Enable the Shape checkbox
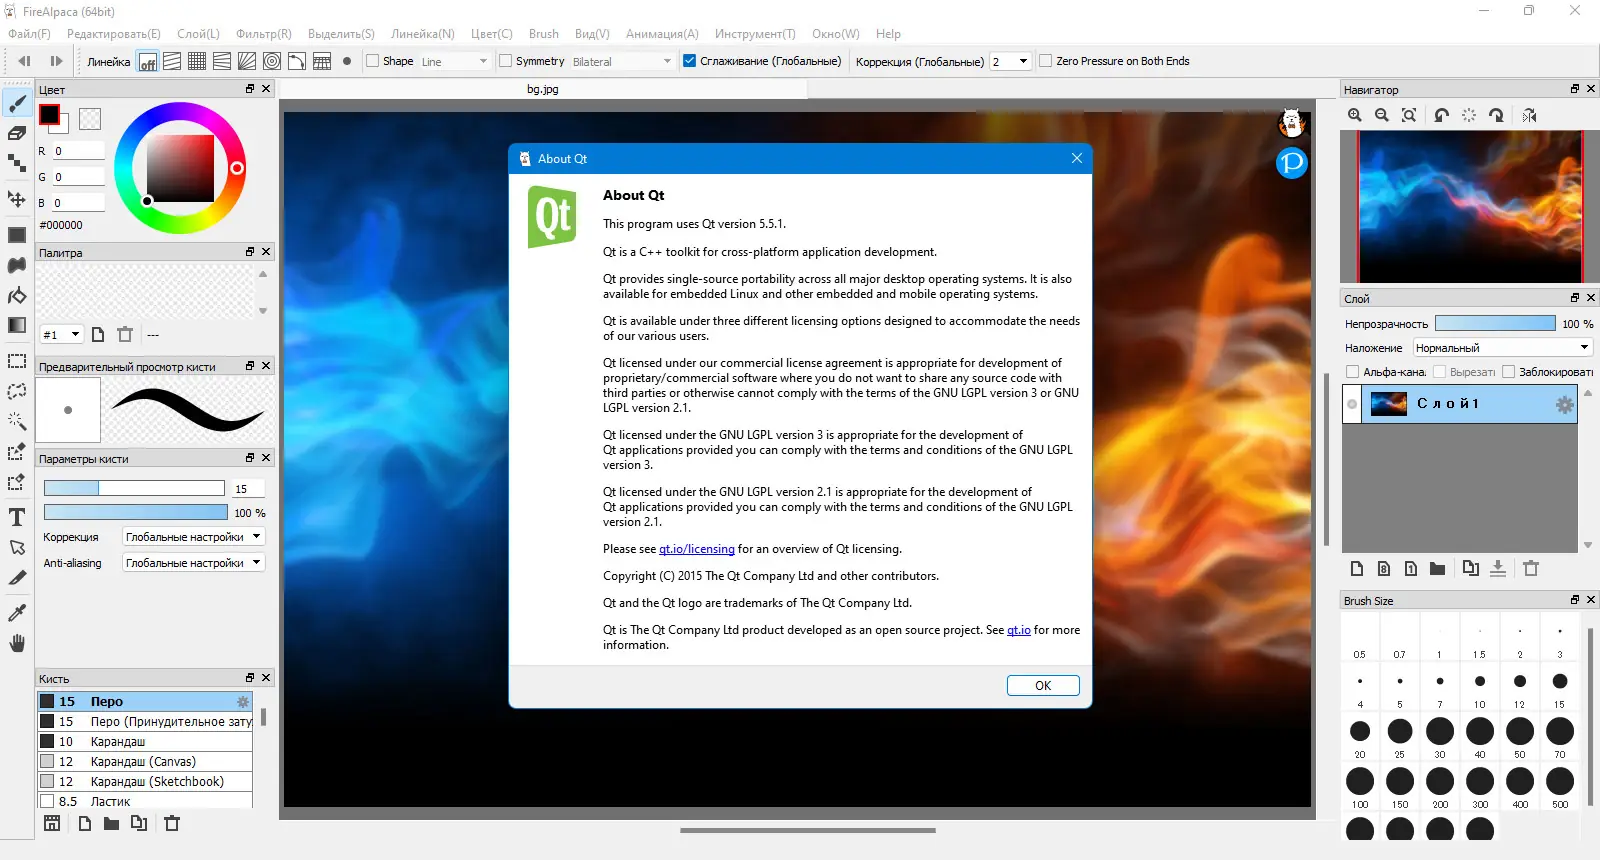 373,61
